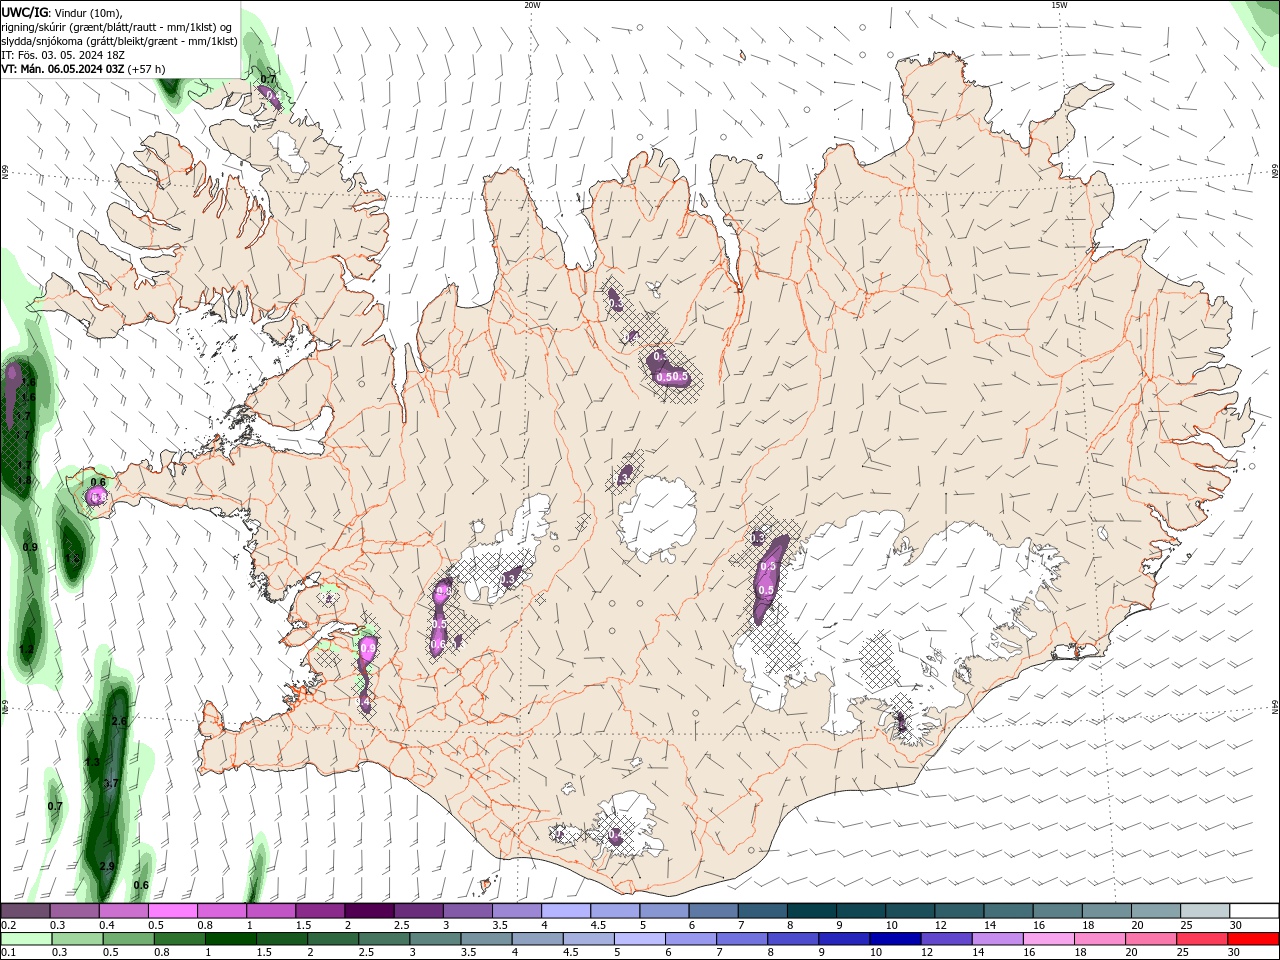1280x960 pixels.
Task: Click the 'rigning/skúrir' description line
Action: [x=117, y=27]
